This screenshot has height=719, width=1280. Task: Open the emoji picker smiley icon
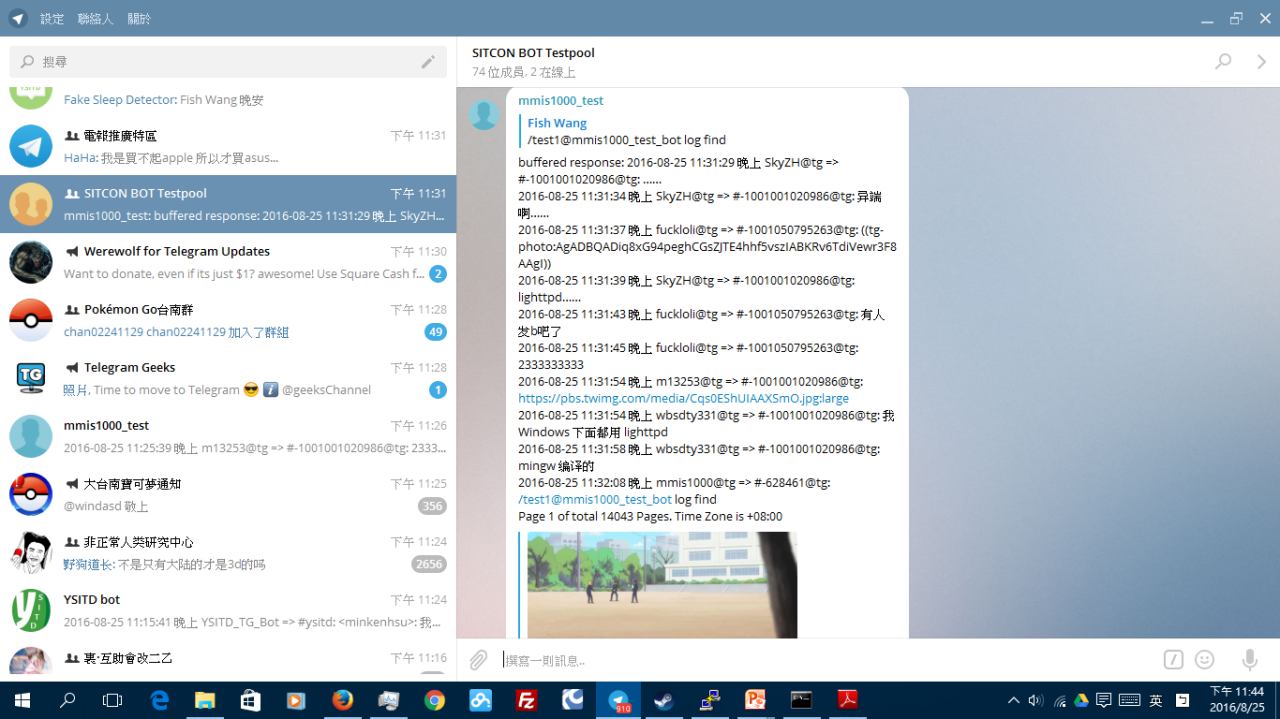pyautogui.click(x=1205, y=660)
